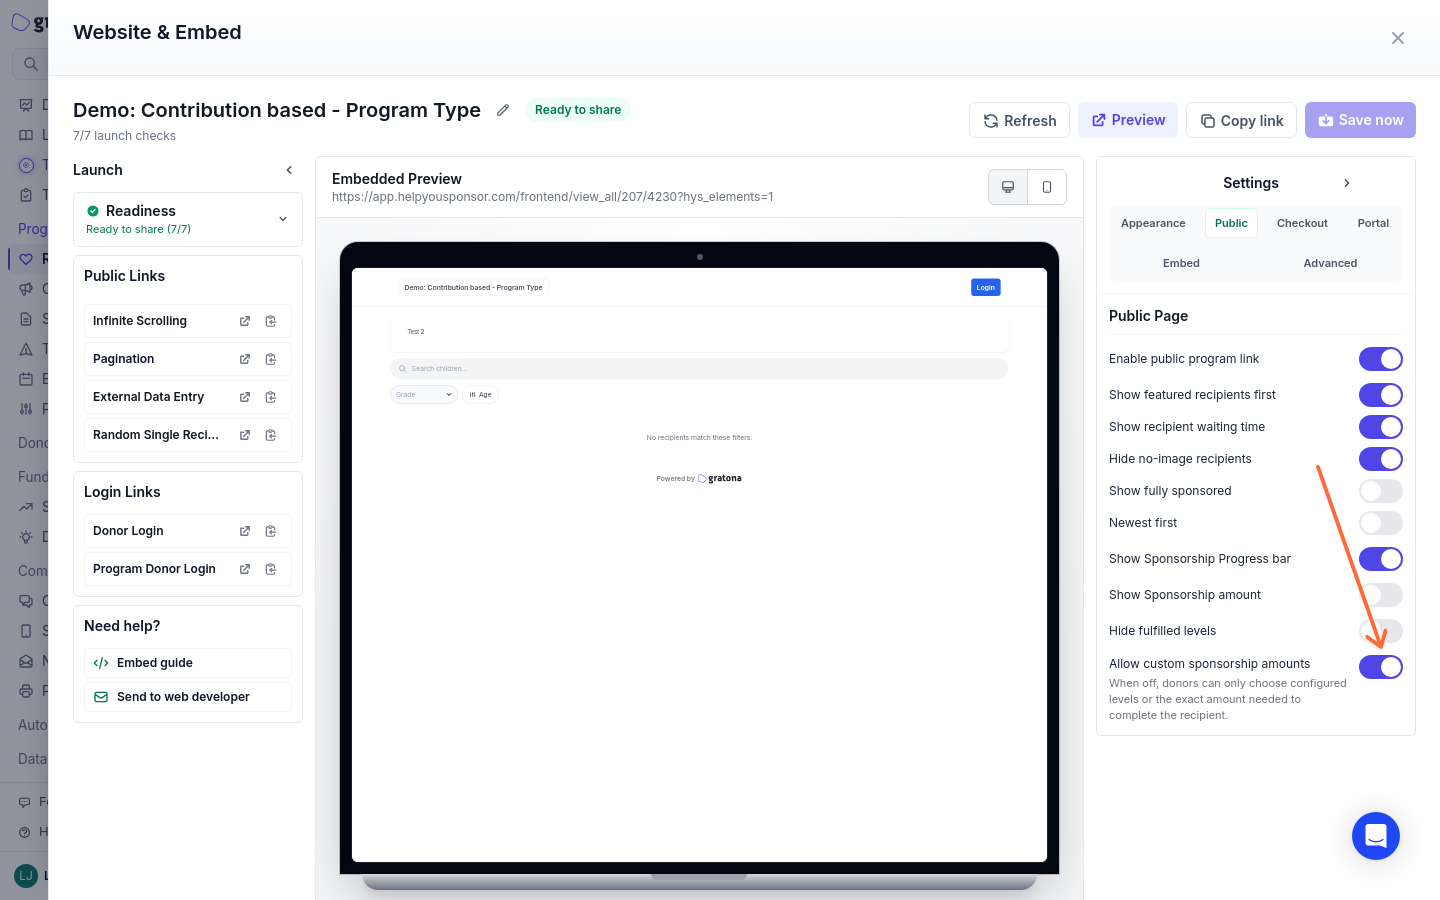This screenshot has width=1440, height=900.
Task: Copy the Pagination link
Action: (271, 359)
